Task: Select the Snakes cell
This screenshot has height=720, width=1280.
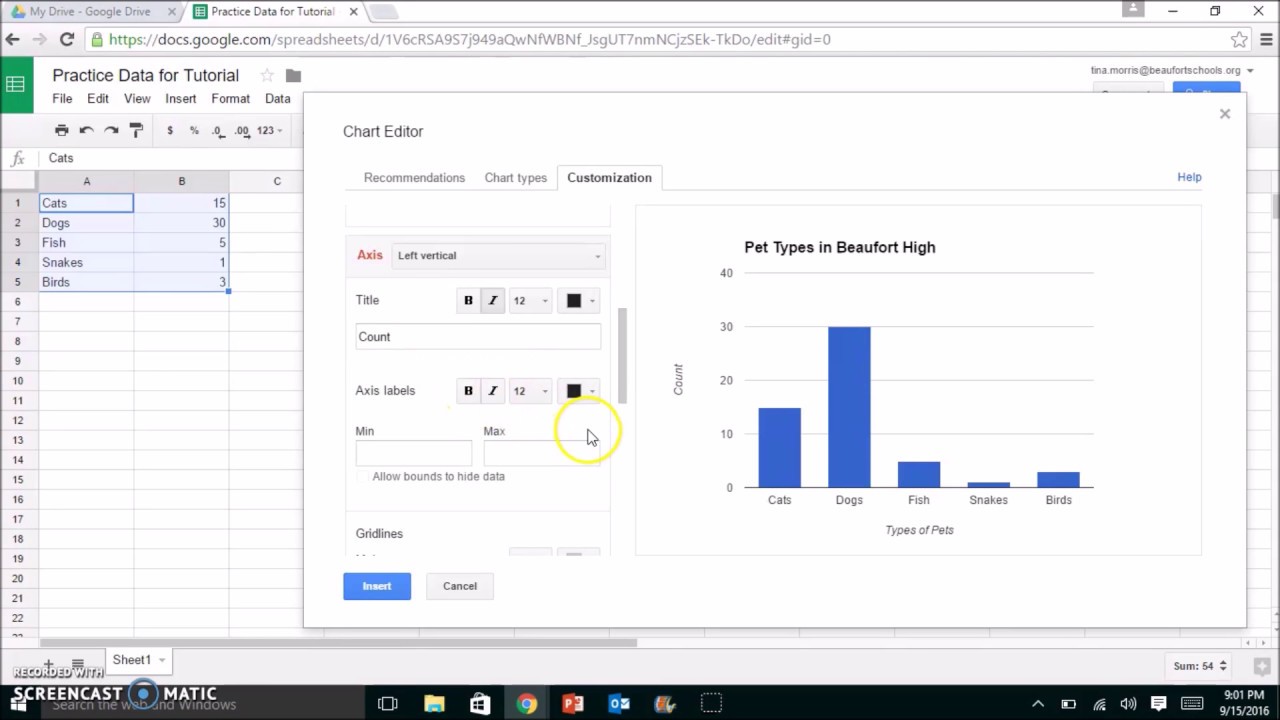Action: pos(86,263)
